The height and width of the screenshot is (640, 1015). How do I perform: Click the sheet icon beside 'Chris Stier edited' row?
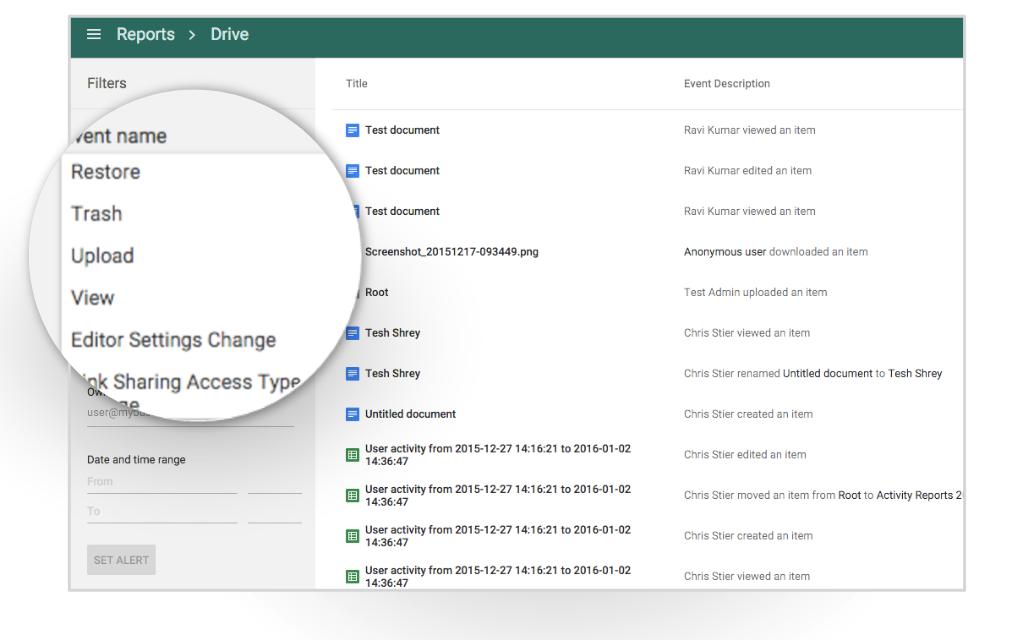click(352, 455)
